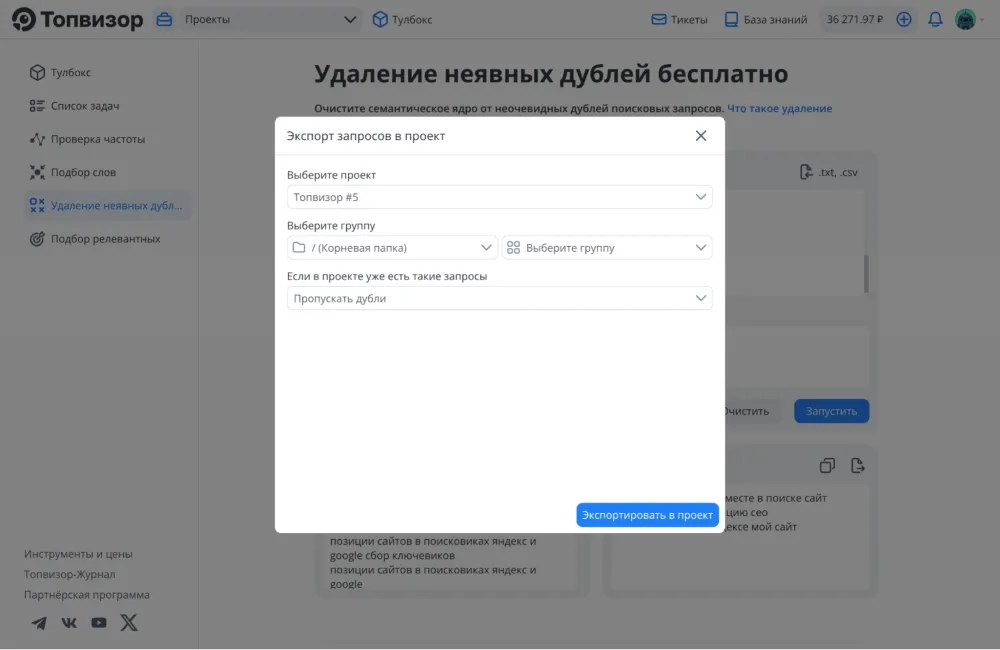The height and width of the screenshot is (650, 1000).
Task: Click the Проверка частоты graph icon
Action: coord(37,139)
